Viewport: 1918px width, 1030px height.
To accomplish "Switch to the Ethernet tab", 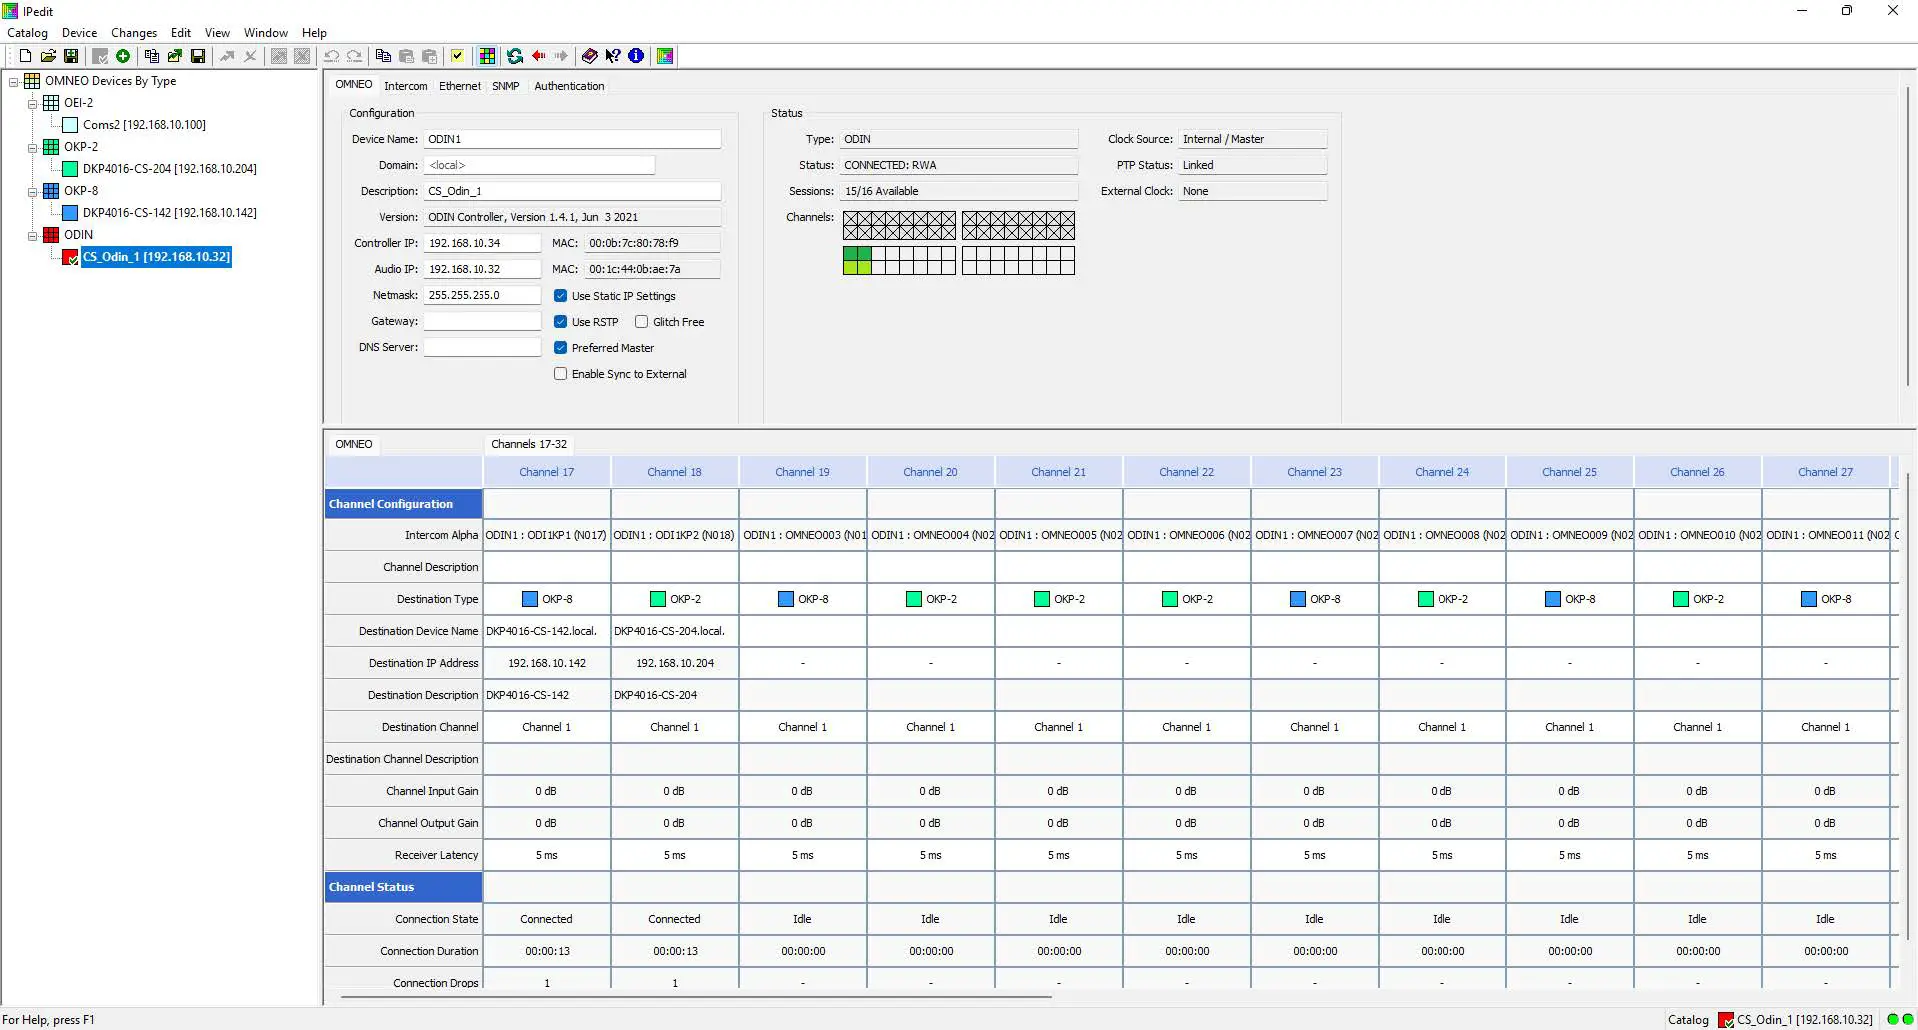I will click(459, 86).
